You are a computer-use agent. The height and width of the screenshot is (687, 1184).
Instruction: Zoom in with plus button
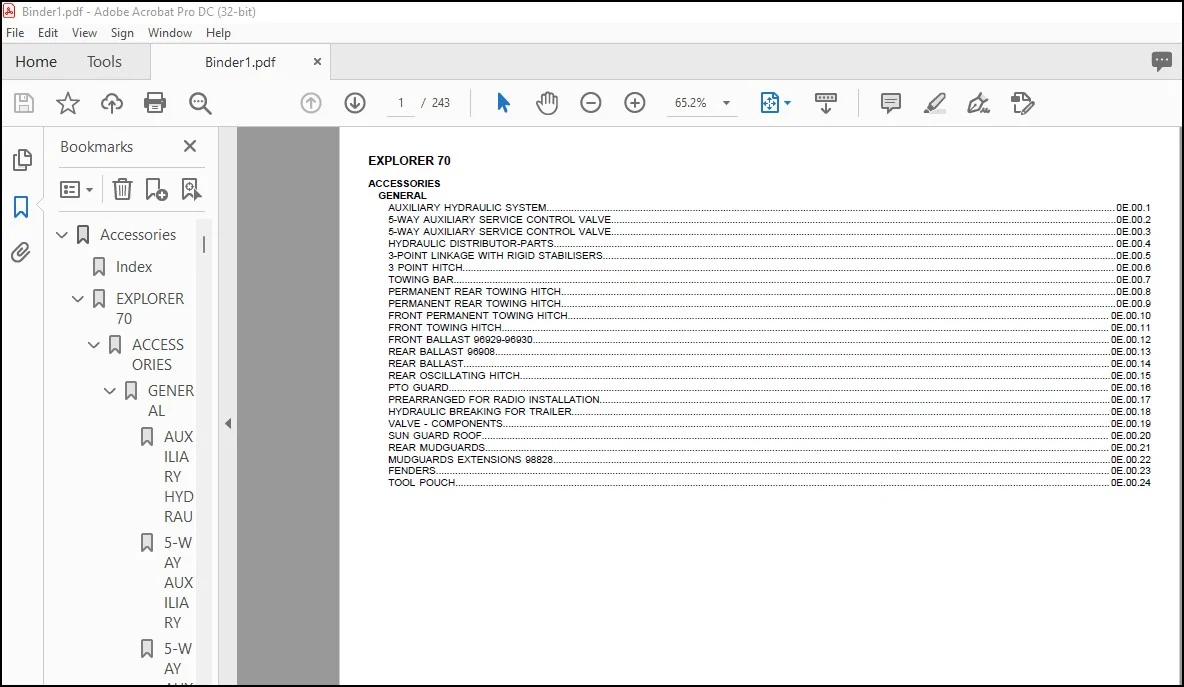(x=635, y=103)
